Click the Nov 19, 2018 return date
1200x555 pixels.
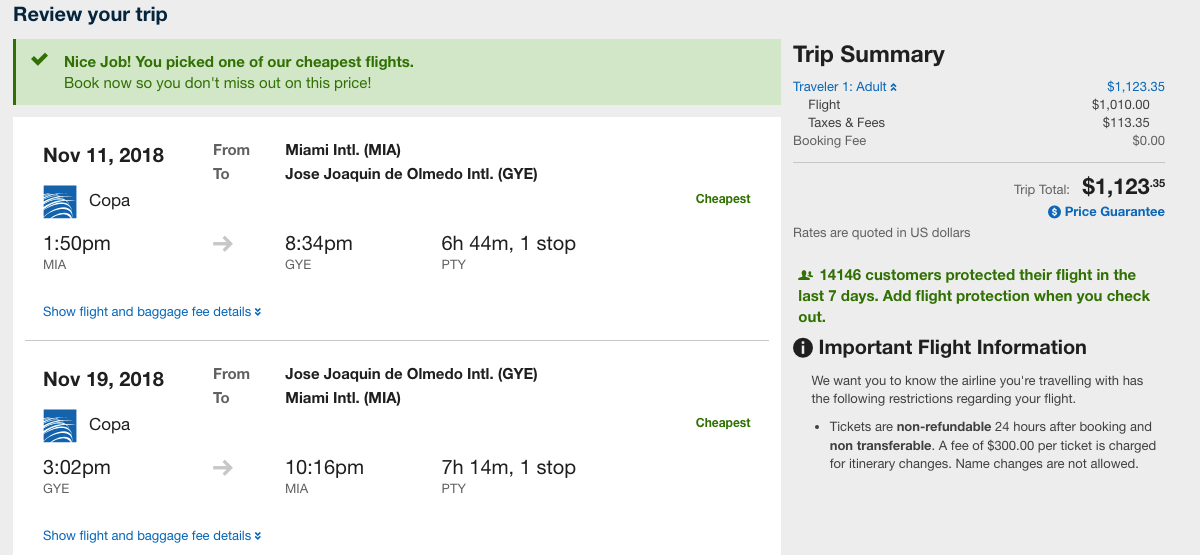pos(103,380)
